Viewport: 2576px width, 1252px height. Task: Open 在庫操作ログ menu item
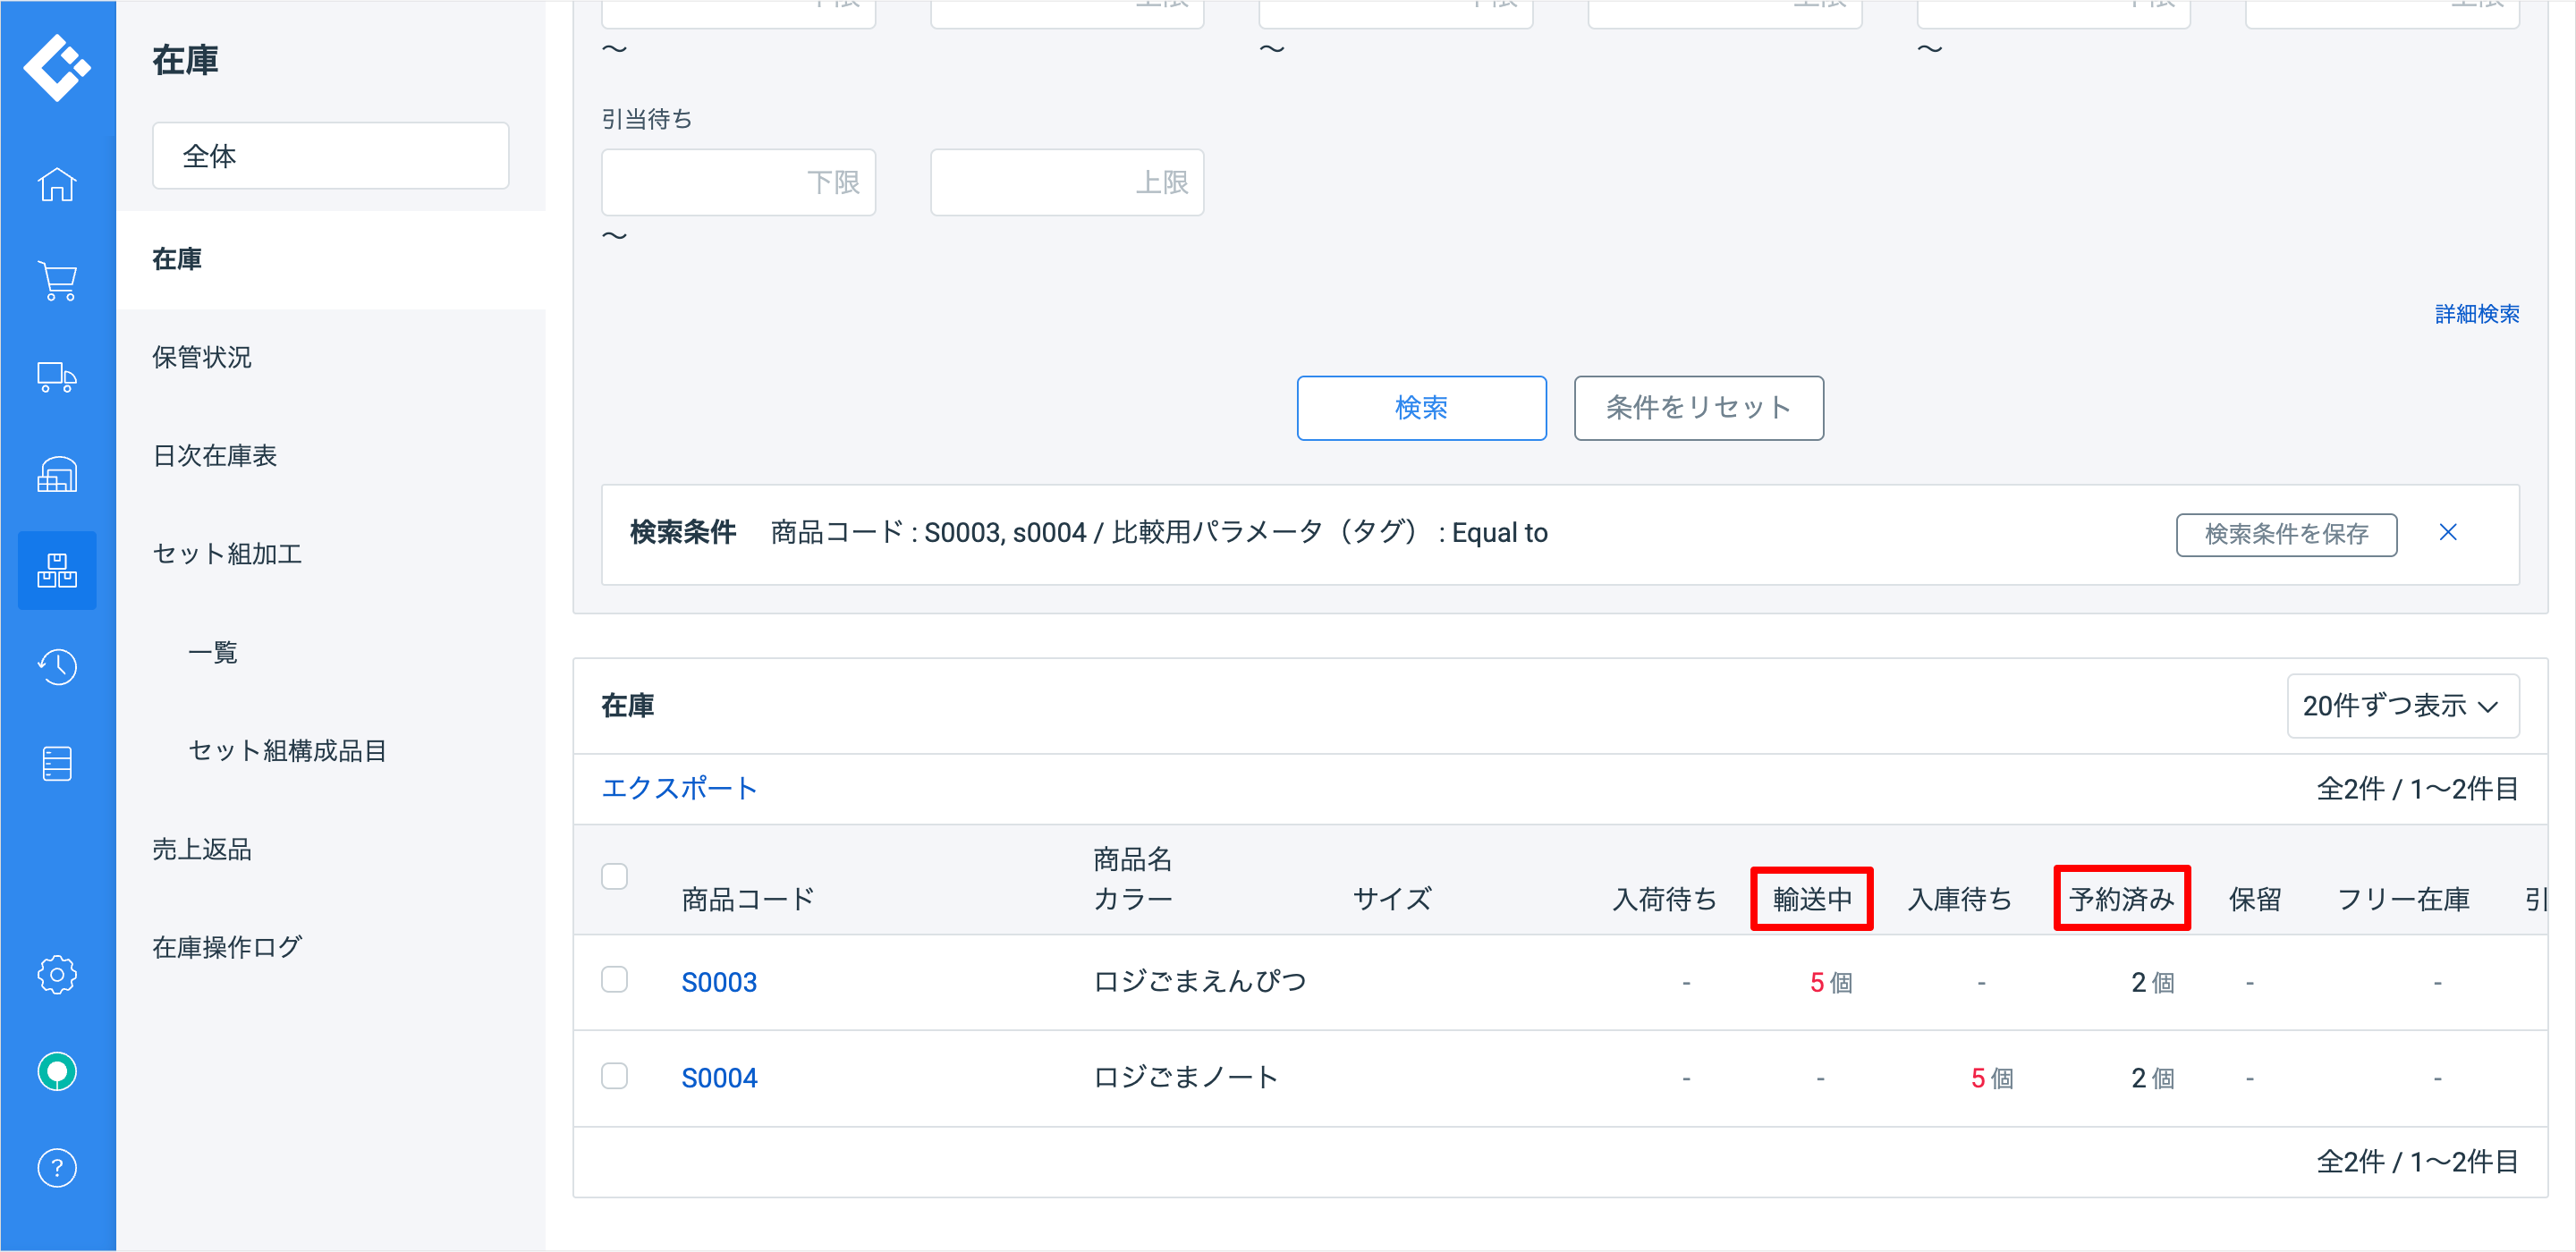click(x=227, y=947)
